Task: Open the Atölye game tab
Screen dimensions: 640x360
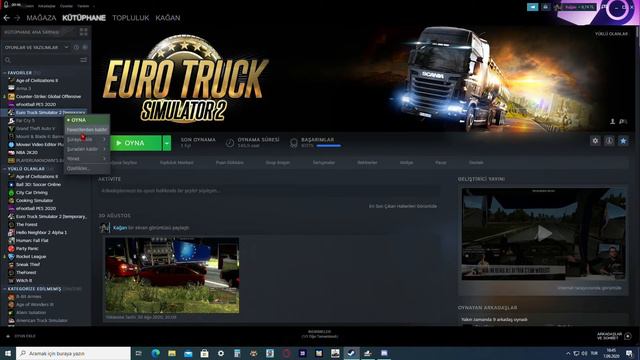Action: (x=406, y=162)
